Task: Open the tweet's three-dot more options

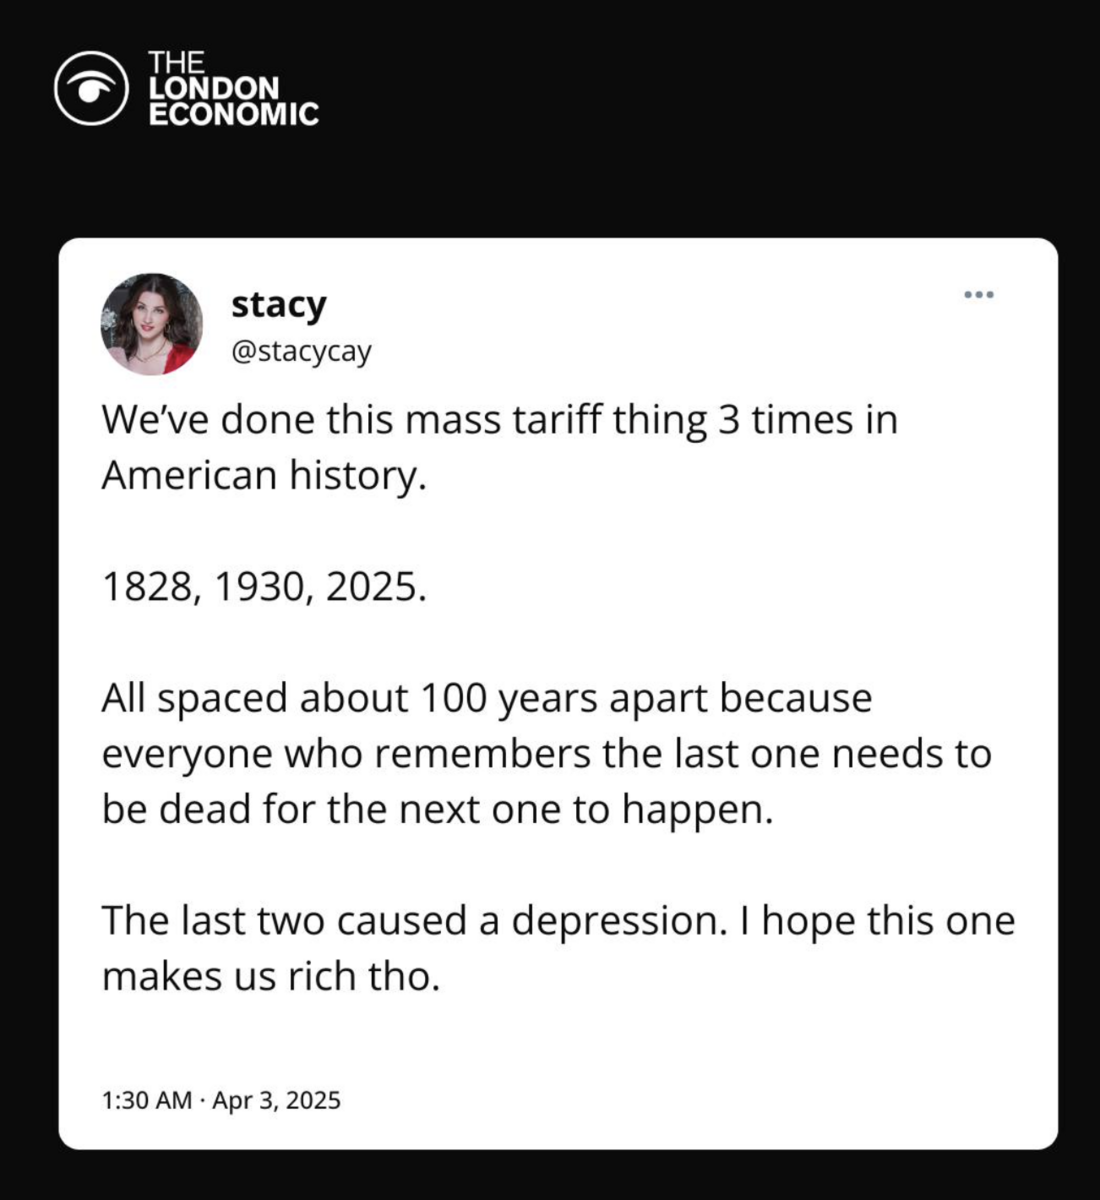Action: (x=979, y=295)
